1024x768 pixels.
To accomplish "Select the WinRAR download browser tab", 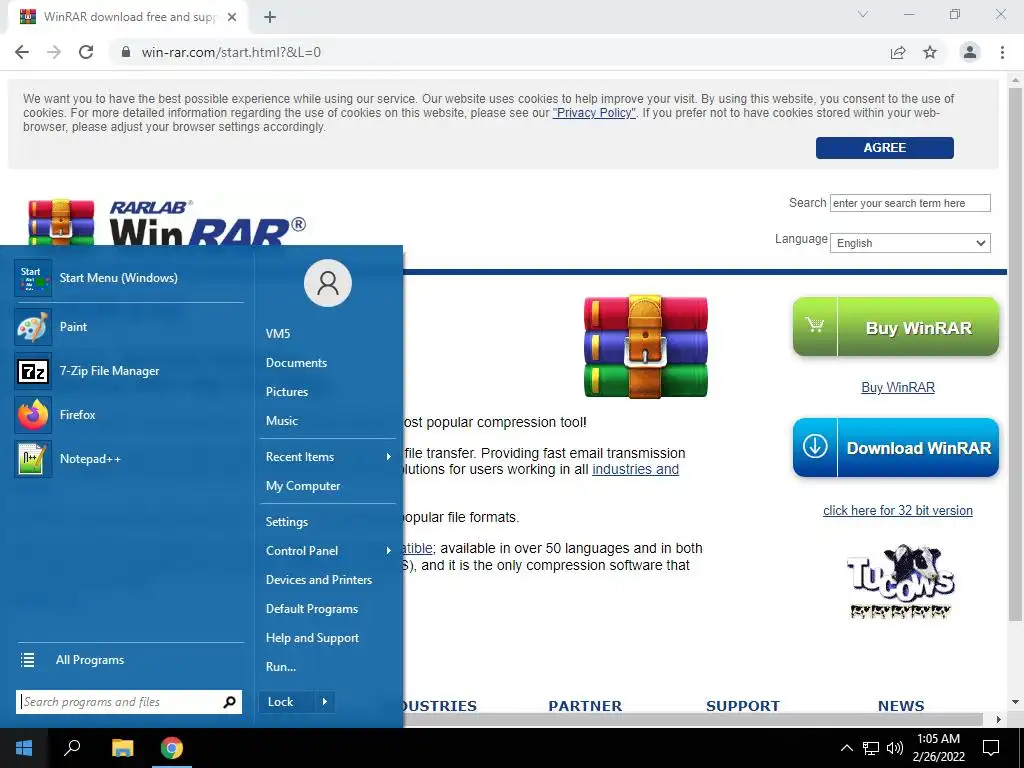I will point(128,18).
